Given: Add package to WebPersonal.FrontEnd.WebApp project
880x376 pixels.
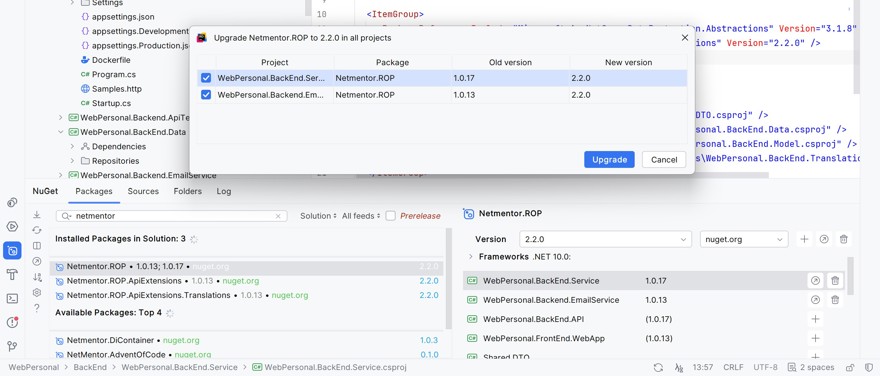Looking at the screenshot, I should [x=815, y=338].
